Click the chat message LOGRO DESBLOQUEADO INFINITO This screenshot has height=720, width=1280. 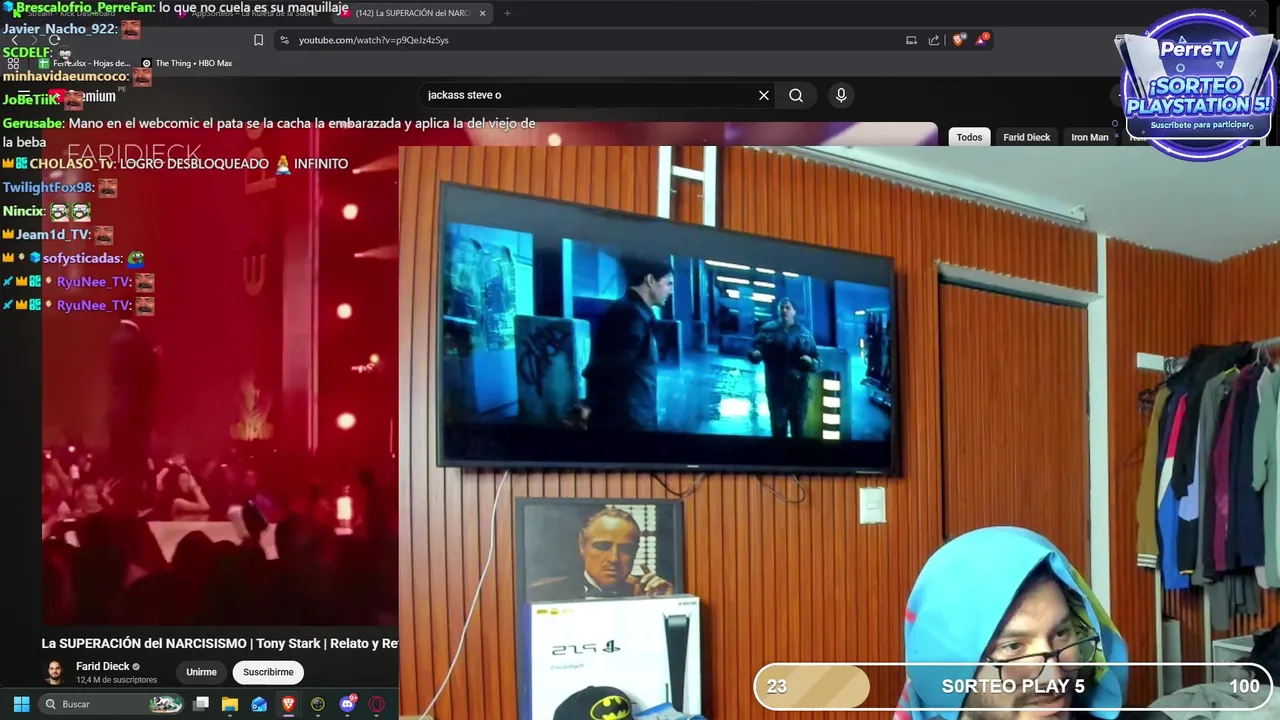point(233,163)
